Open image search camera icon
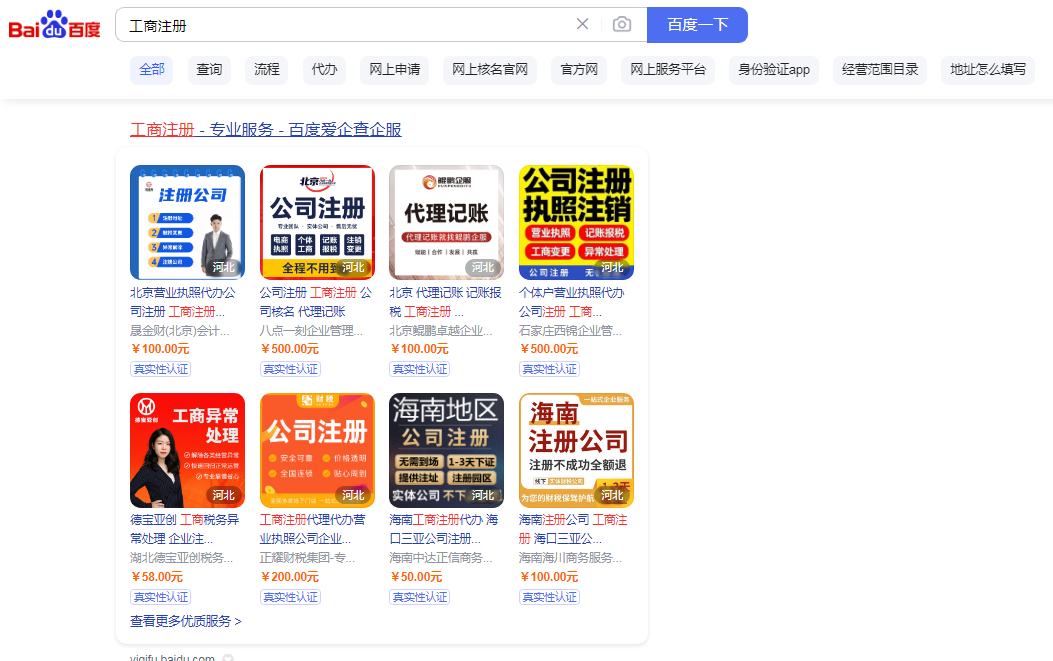This screenshot has width=1053, height=661. pos(622,24)
